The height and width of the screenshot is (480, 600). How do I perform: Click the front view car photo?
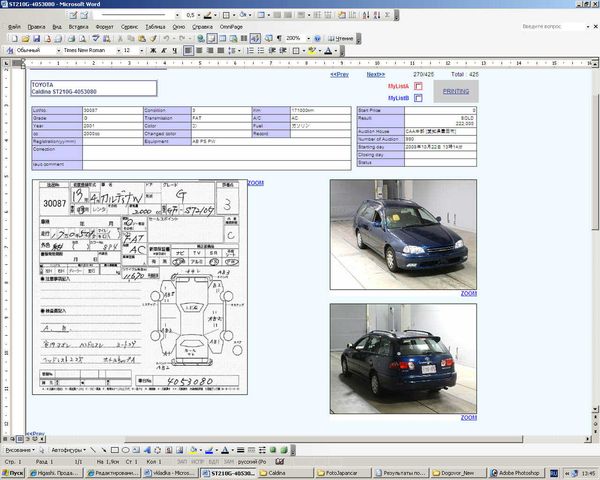[x=403, y=235]
